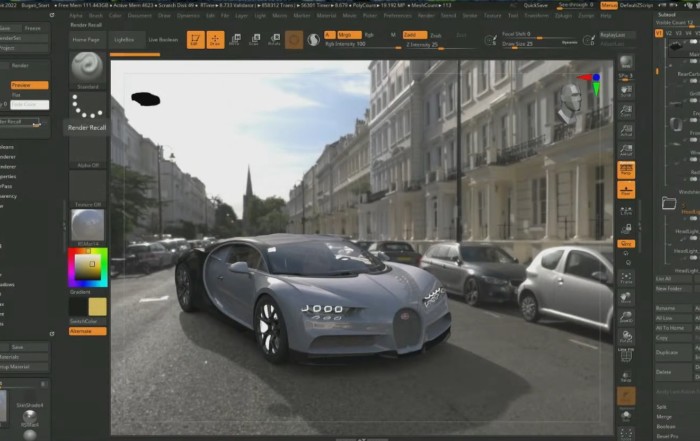Click the Draw Size slider
Viewport: 700px width, 441px height.
(x=528, y=43)
